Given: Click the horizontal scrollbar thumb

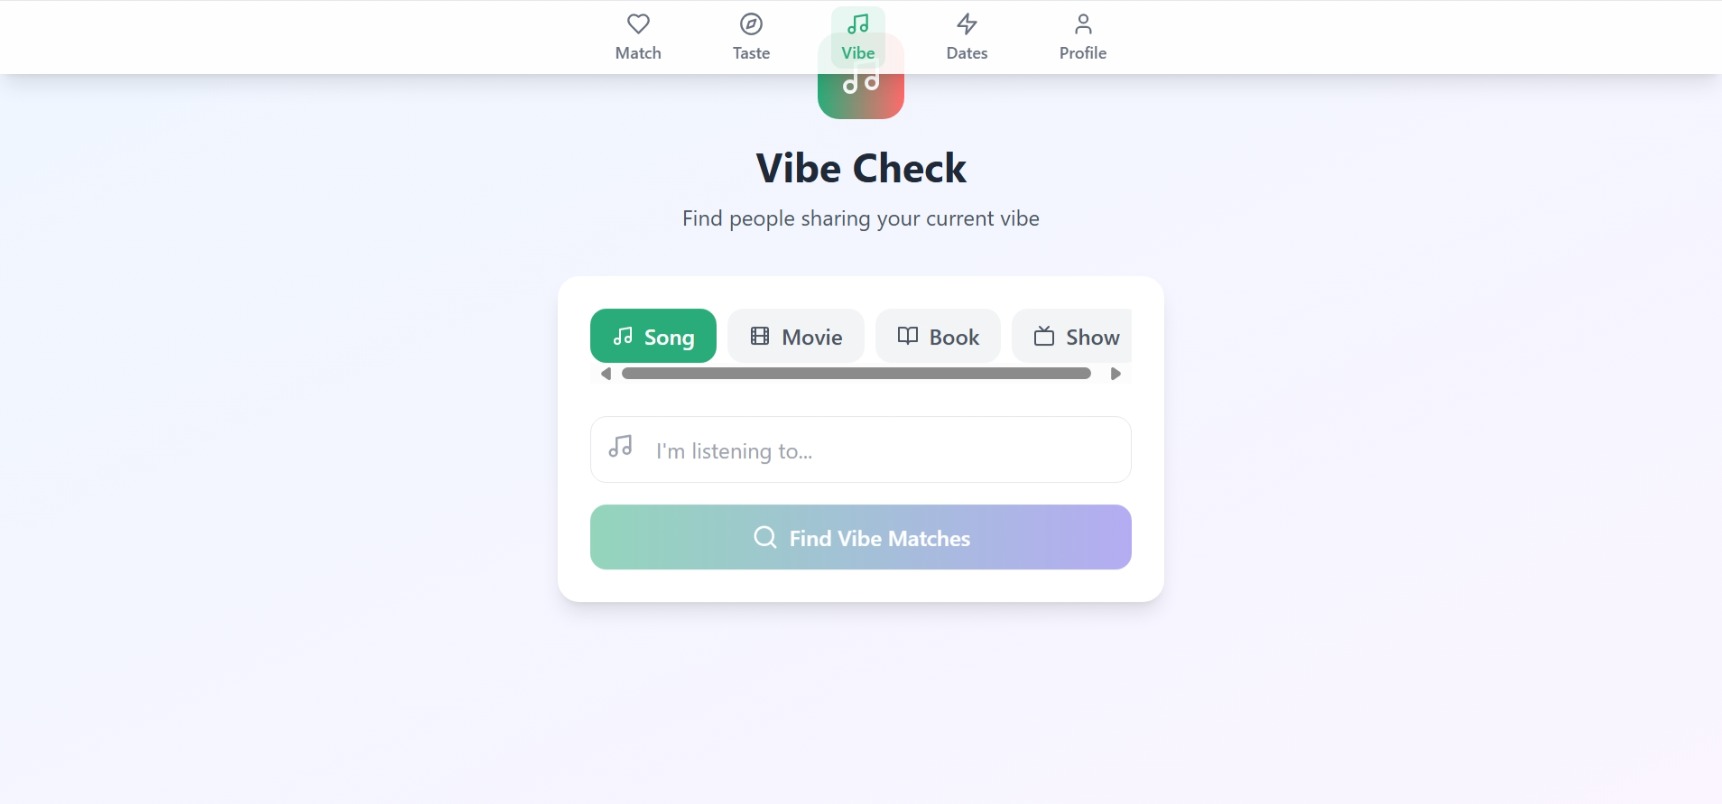Looking at the screenshot, I should pyautogui.click(x=856, y=373).
